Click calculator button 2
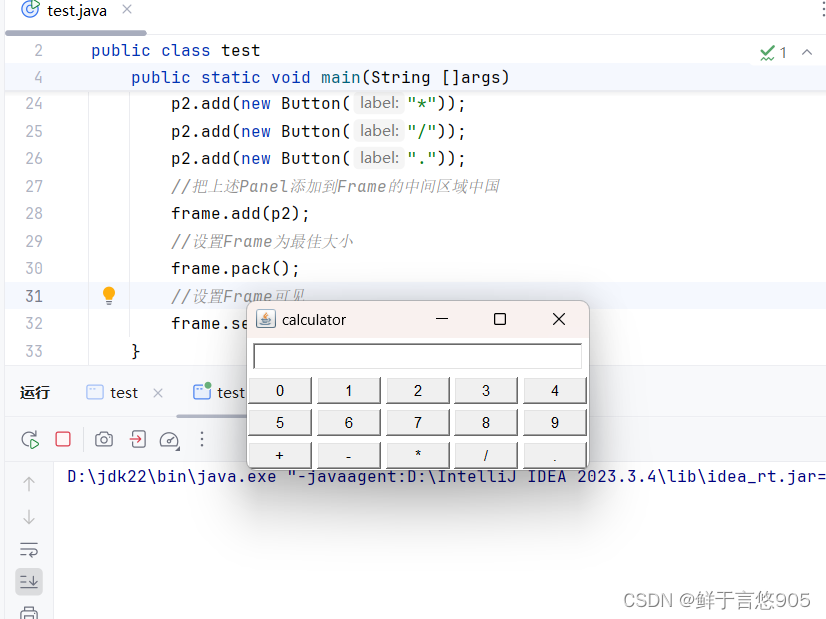 pos(418,390)
